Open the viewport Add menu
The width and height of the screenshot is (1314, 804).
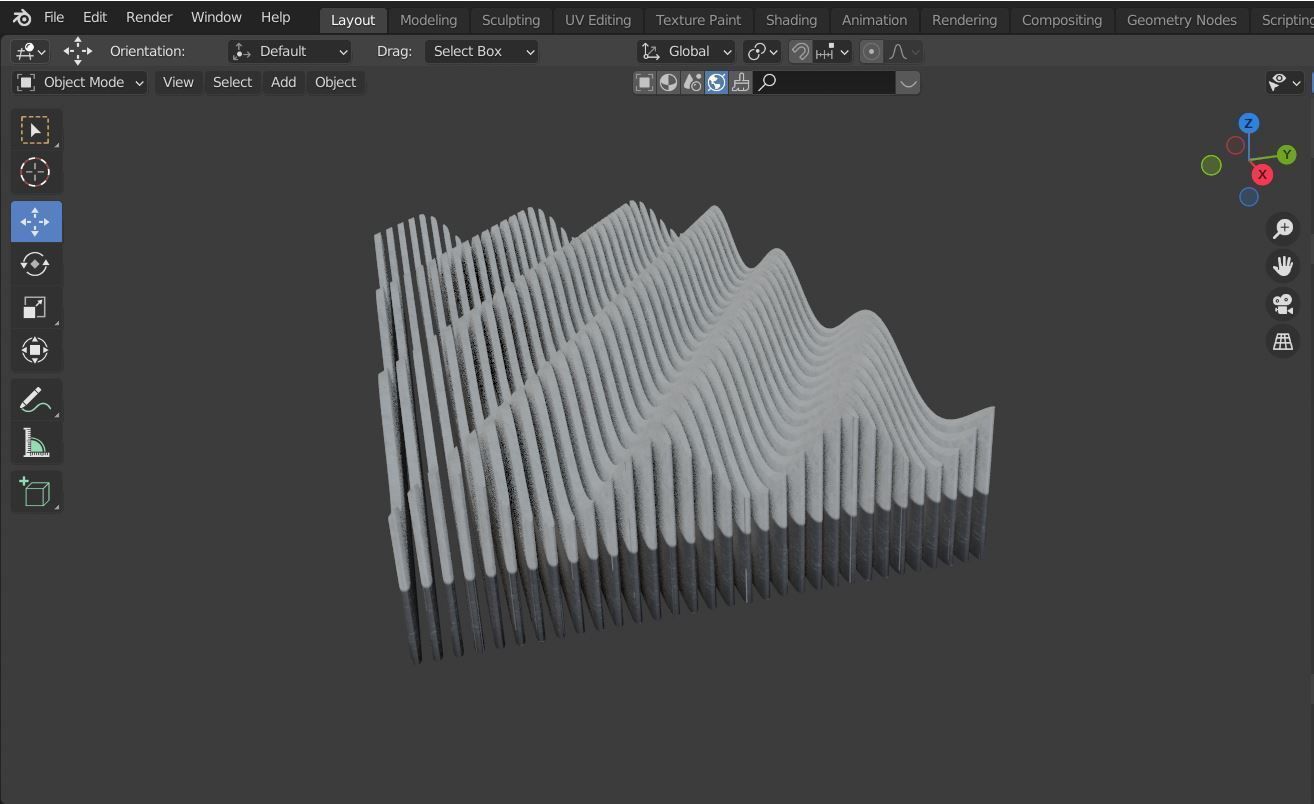(x=283, y=82)
